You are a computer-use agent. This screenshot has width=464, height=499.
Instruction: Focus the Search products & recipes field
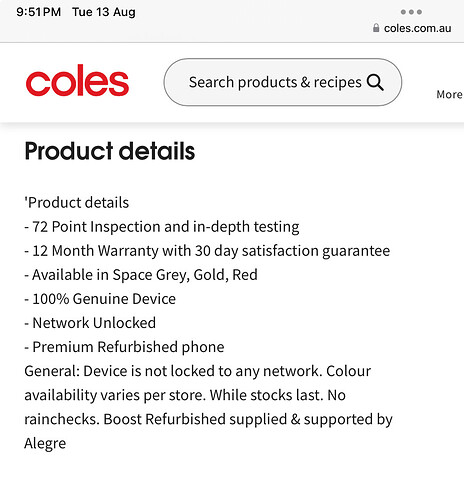pos(283,82)
